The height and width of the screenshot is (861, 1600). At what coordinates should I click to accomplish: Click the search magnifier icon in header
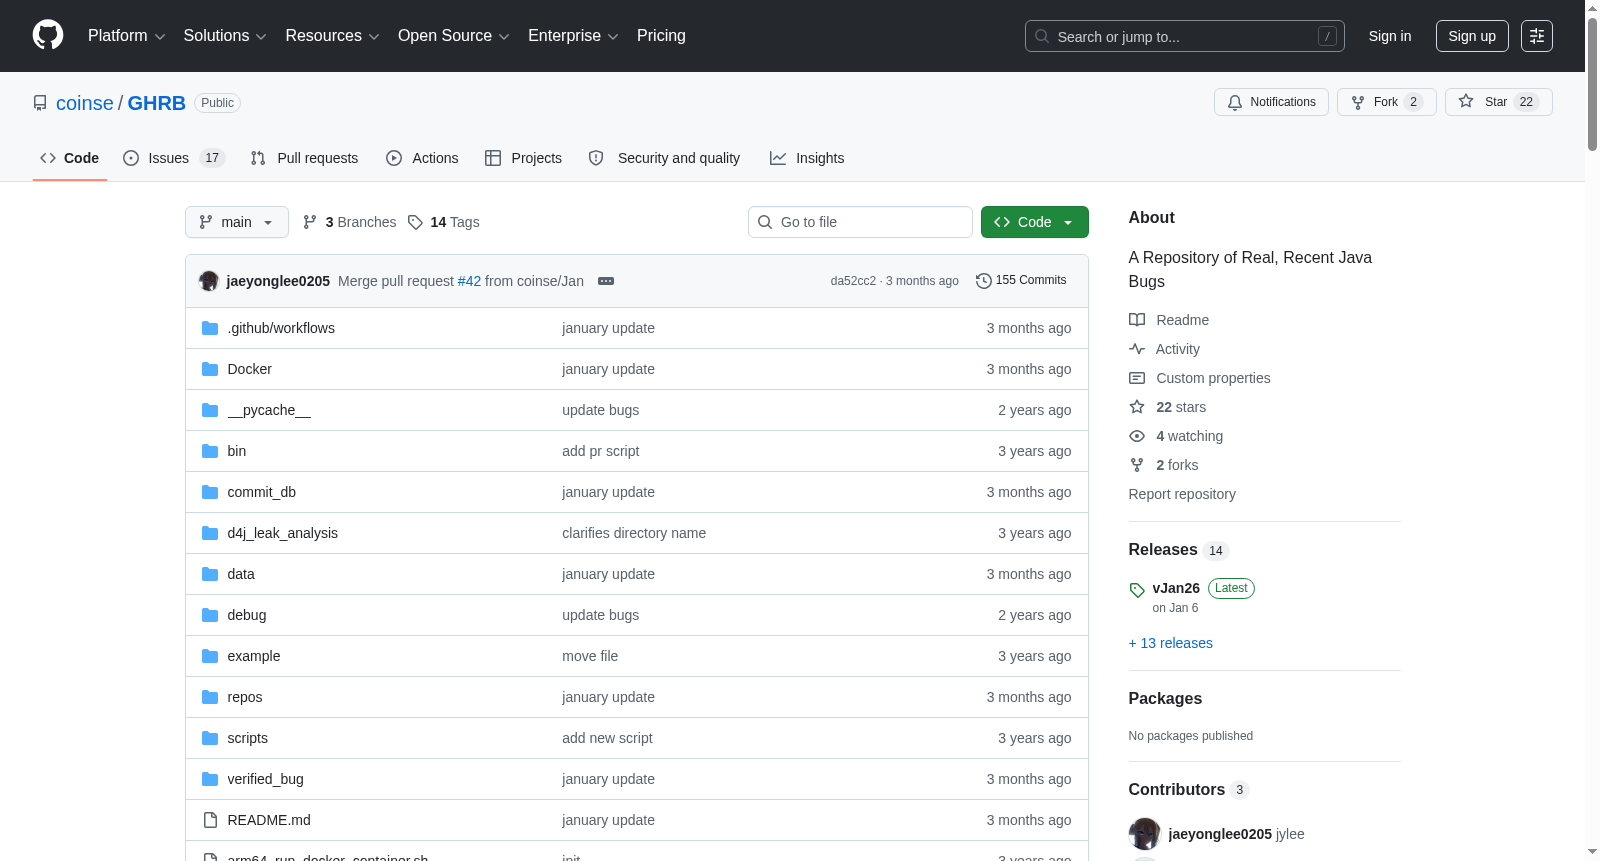[1042, 36]
